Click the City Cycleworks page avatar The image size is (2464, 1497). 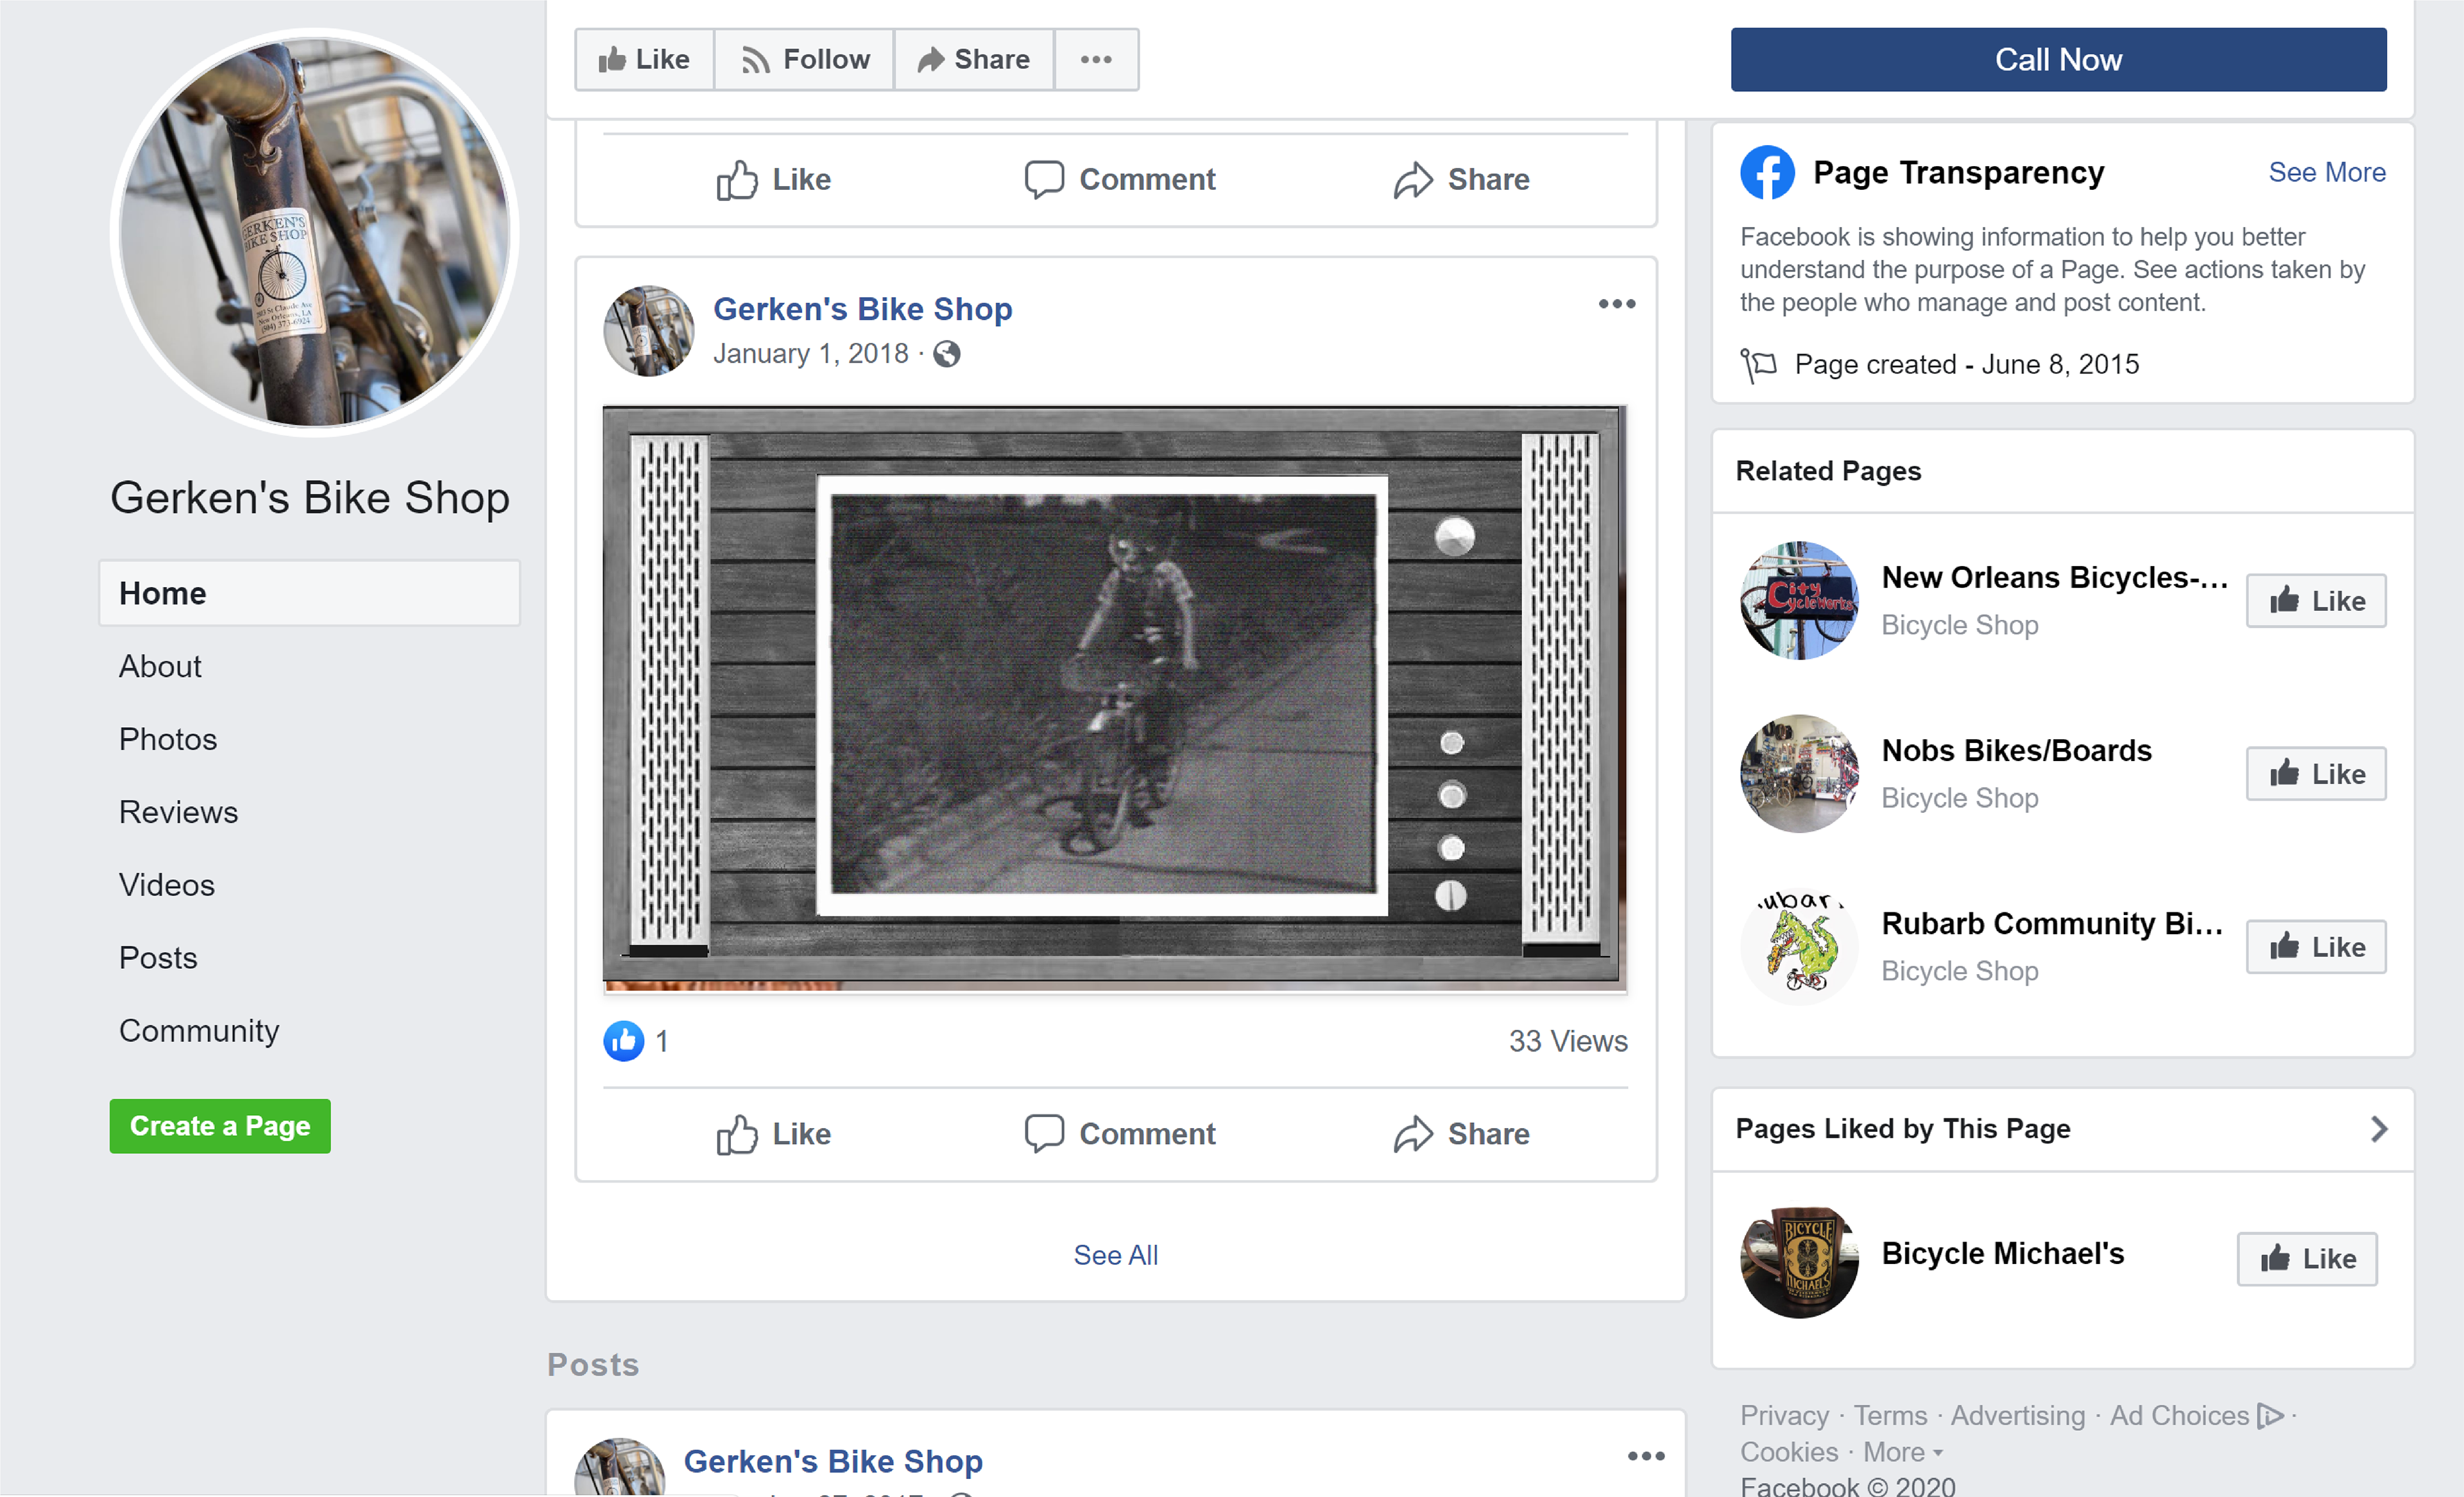pos(1799,600)
